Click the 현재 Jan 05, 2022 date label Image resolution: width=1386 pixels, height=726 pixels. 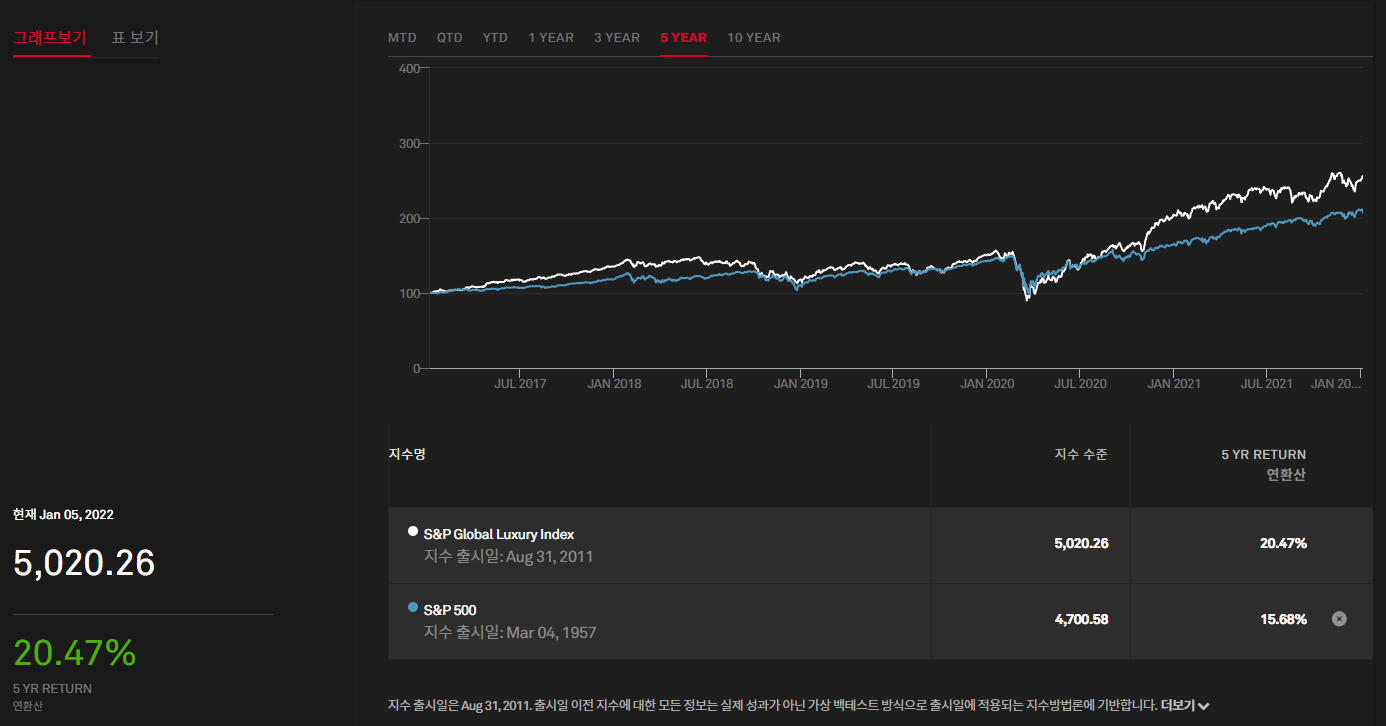click(x=63, y=515)
